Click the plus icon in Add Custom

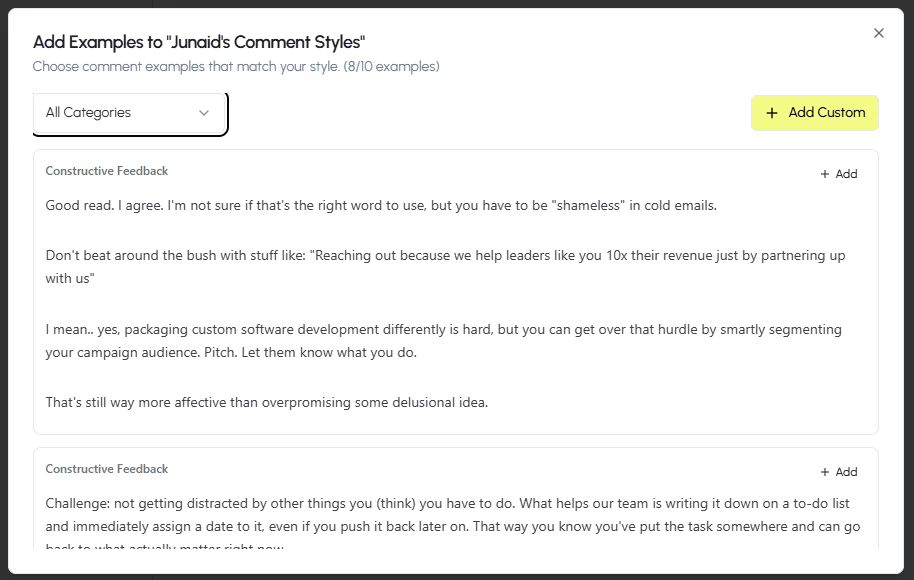coord(771,113)
